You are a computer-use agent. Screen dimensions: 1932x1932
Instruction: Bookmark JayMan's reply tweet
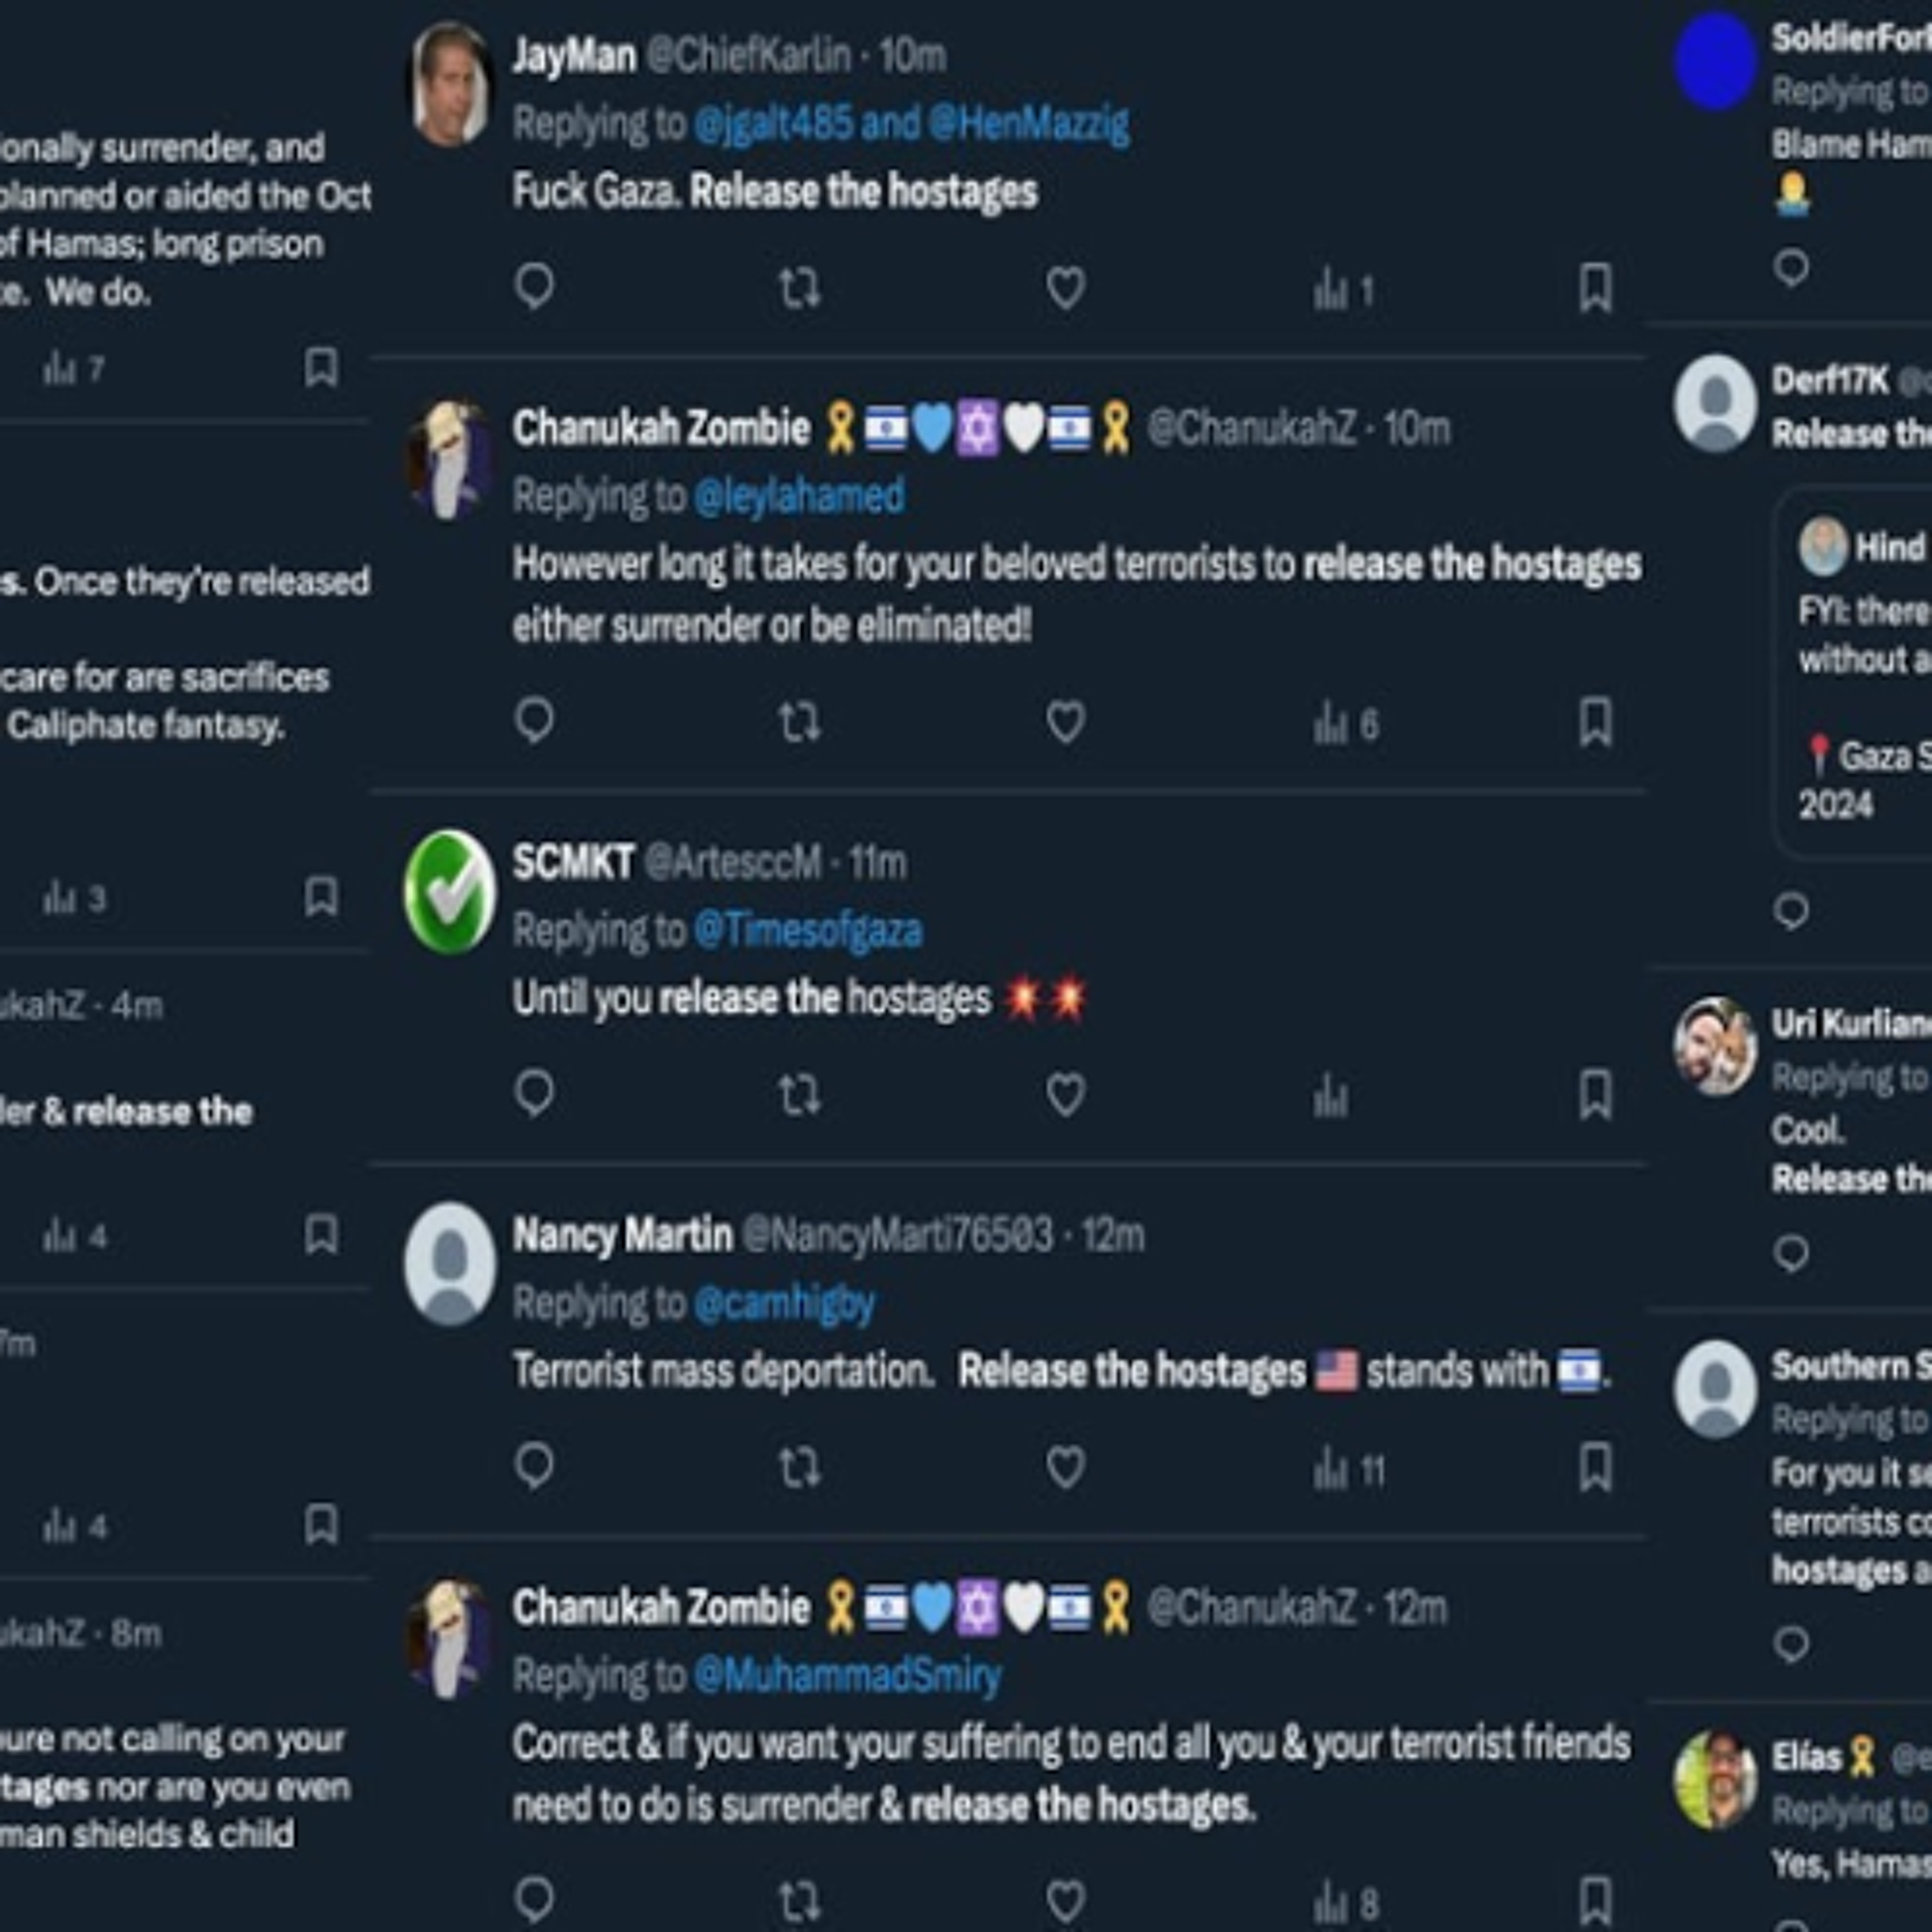coord(1595,289)
